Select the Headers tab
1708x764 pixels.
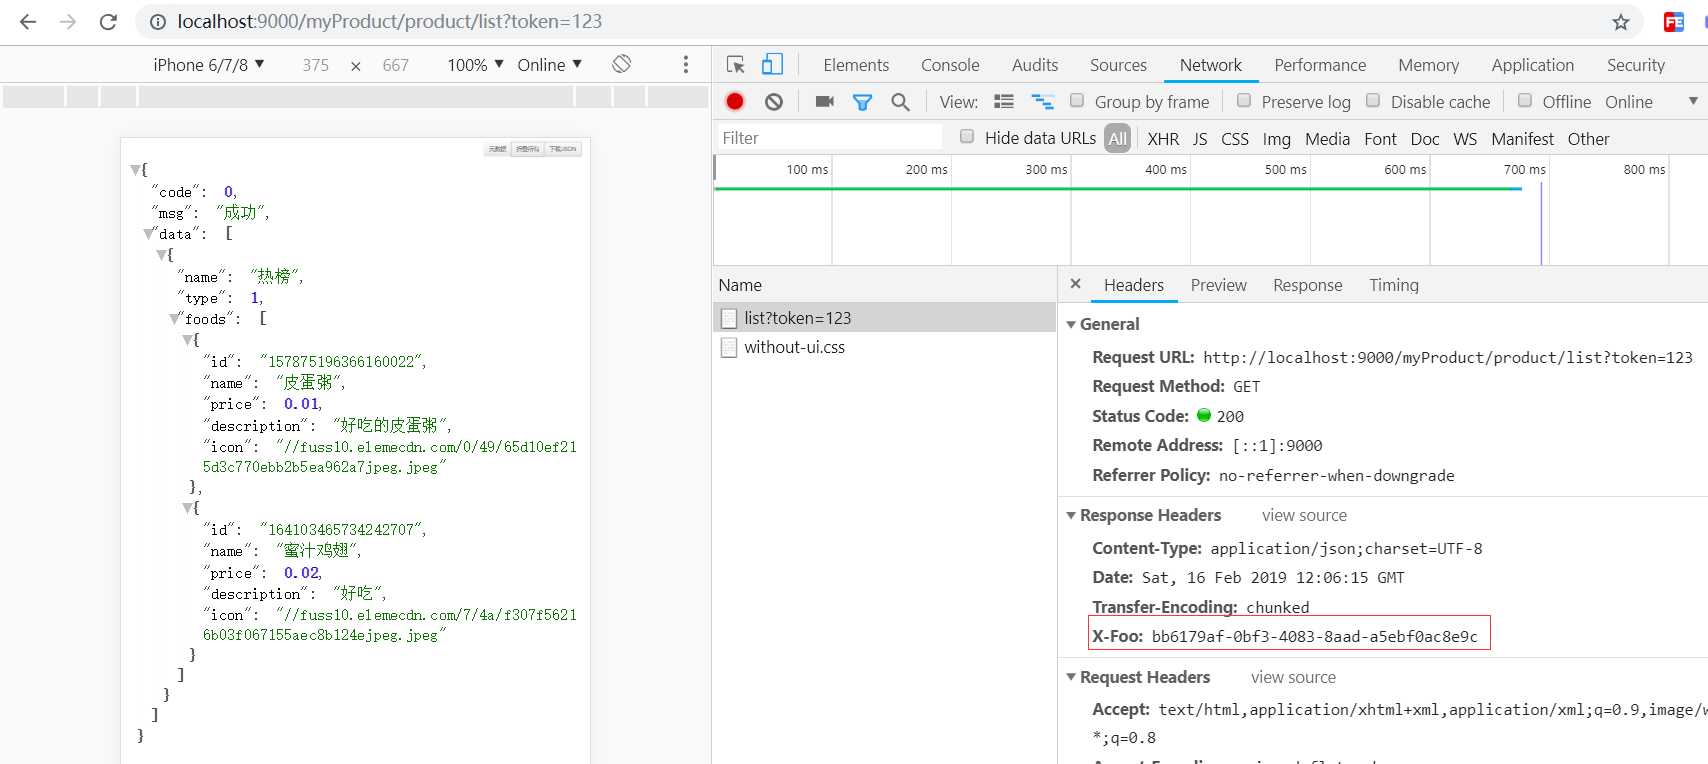(x=1133, y=285)
